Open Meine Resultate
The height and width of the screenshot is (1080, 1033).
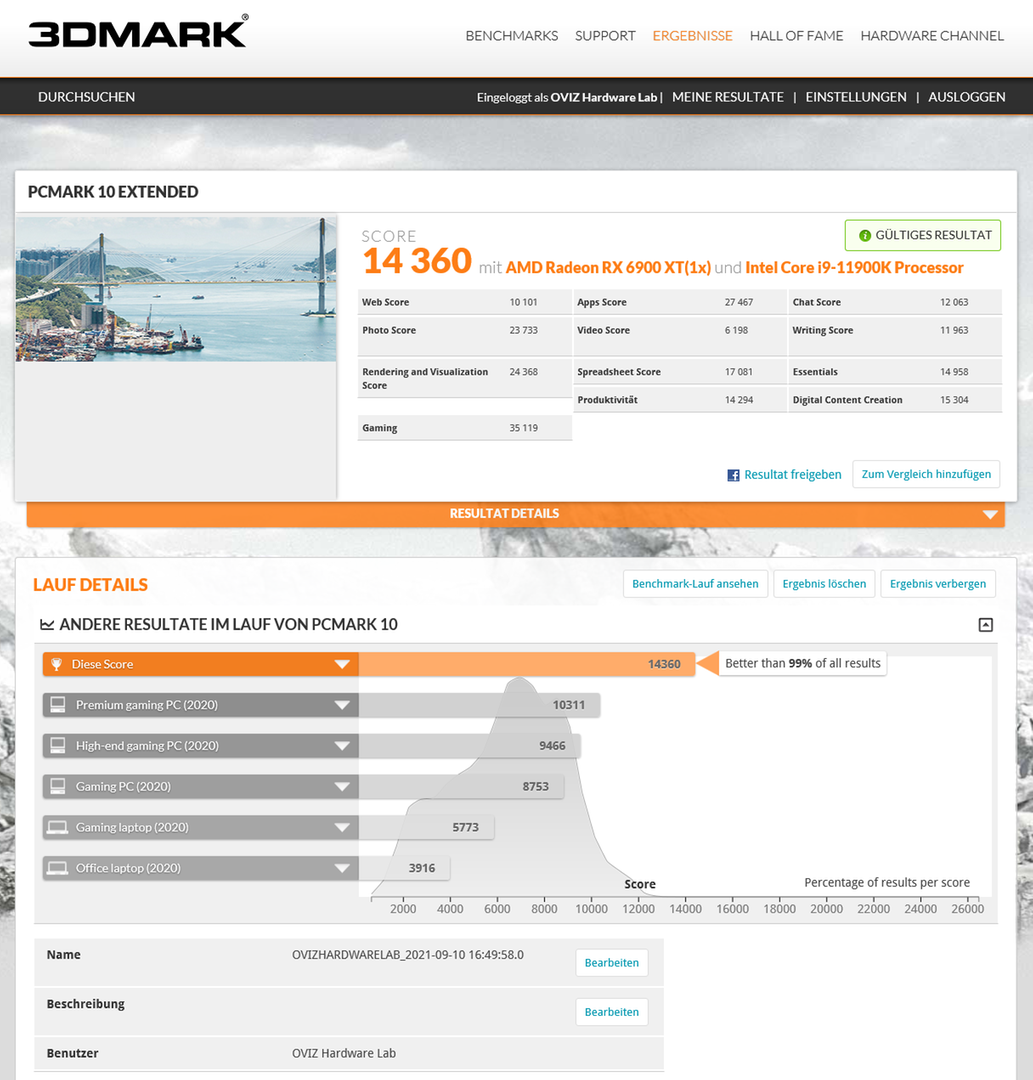coord(728,97)
